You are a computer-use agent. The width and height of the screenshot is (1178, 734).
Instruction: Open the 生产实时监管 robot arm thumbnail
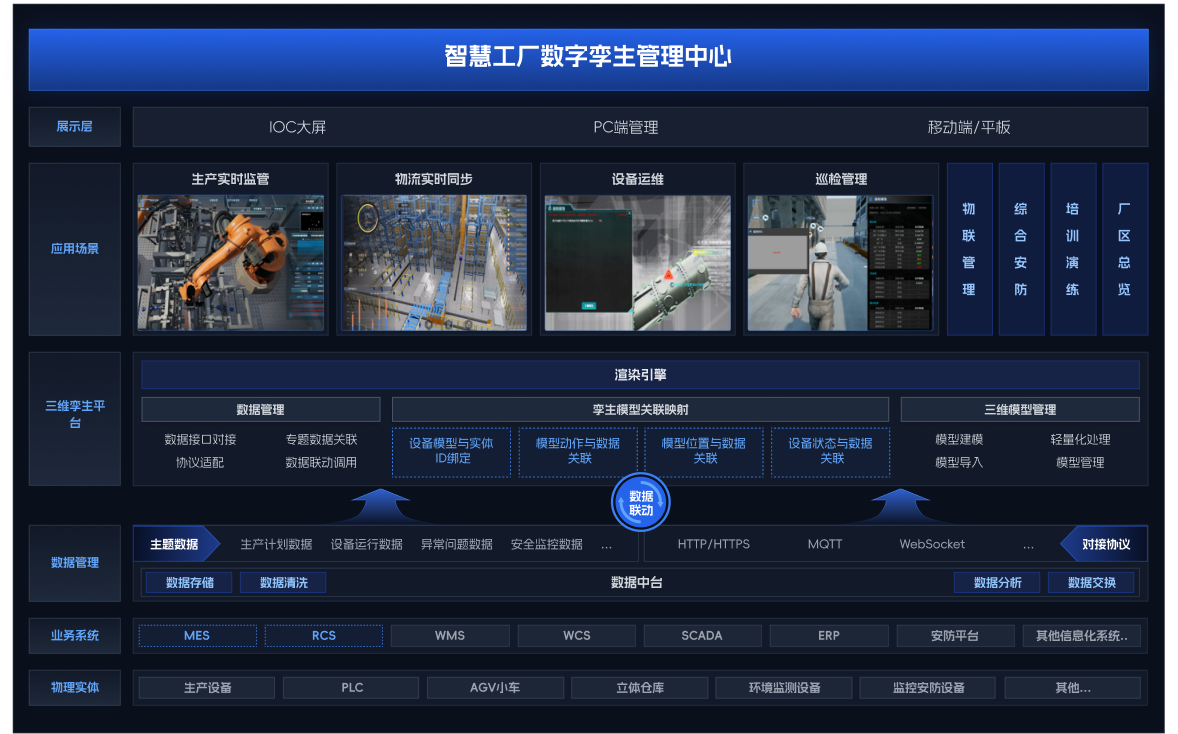(230, 262)
